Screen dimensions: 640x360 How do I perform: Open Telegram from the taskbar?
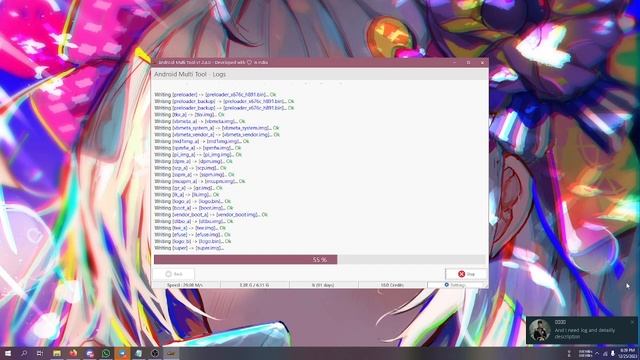122,353
